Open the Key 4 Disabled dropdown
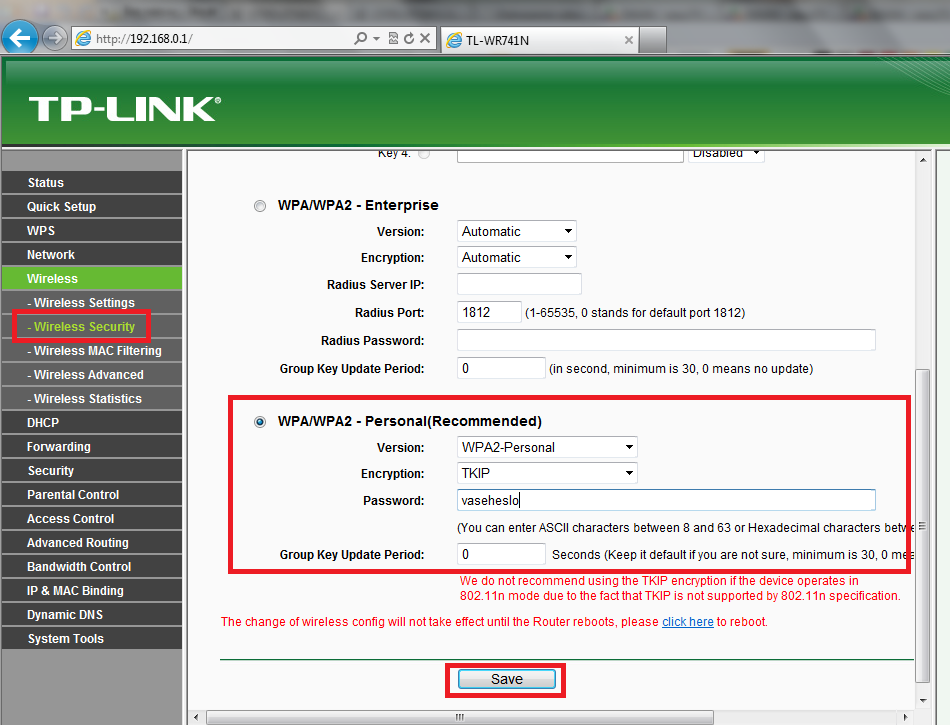 (x=726, y=154)
